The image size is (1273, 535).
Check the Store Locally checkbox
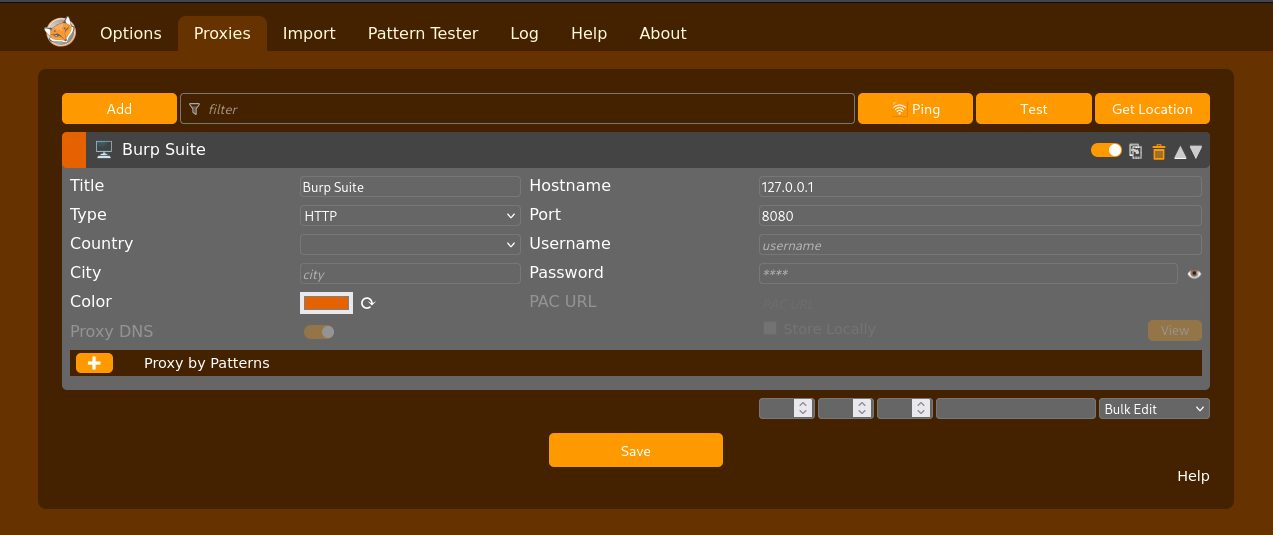pyautogui.click(x=770, y=328)
